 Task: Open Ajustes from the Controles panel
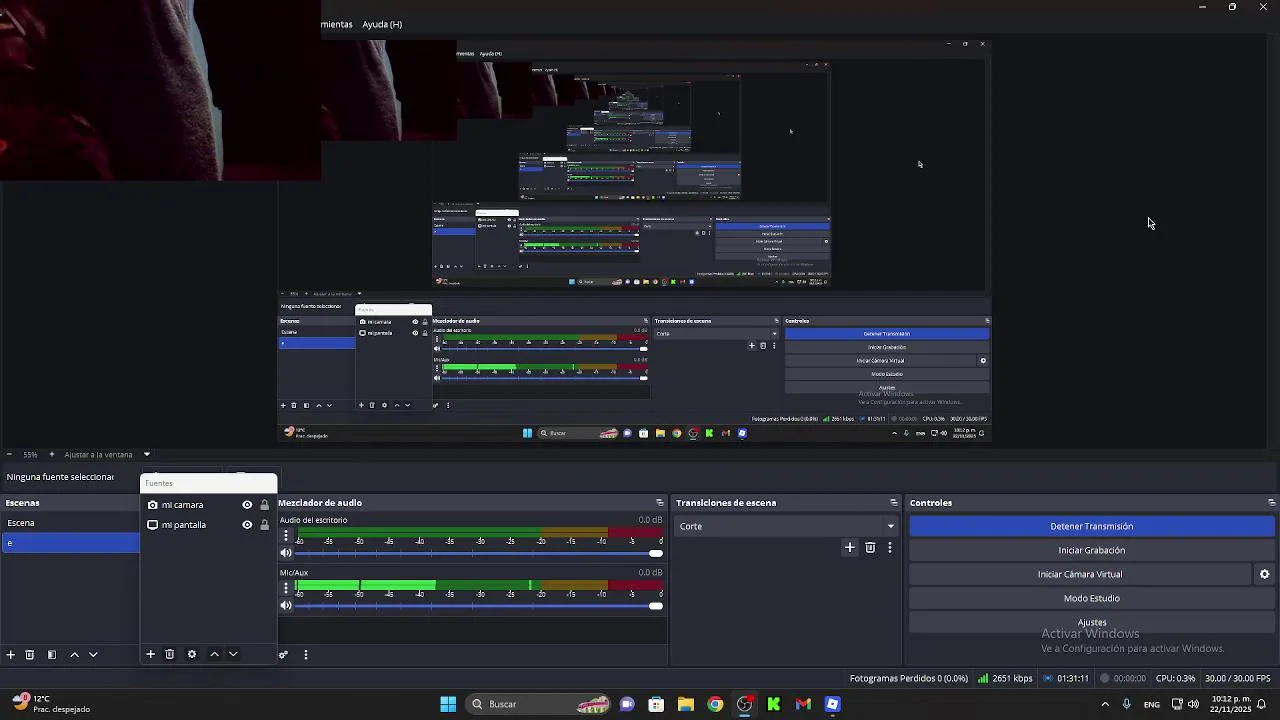point(1091,622)
